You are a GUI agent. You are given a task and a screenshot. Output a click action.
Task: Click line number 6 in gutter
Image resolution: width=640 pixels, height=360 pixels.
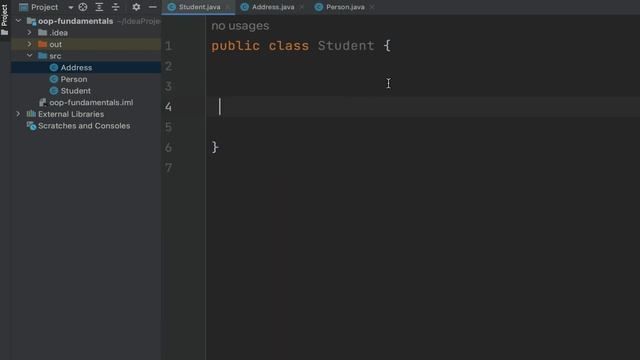tap(168, 147)
